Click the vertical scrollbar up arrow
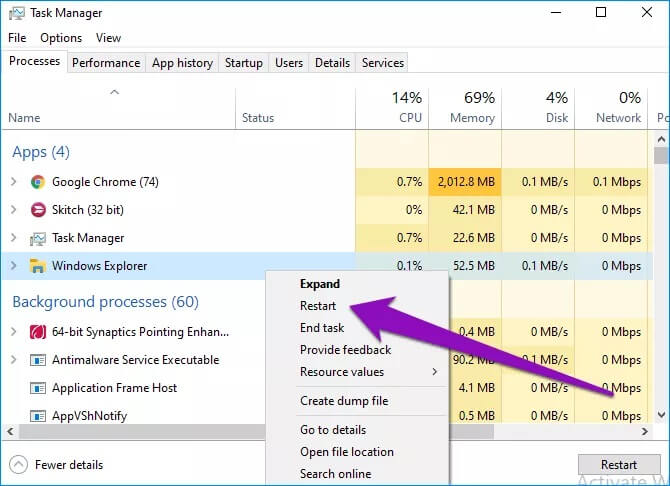This screenshot has height=486, width=670. (661, 139)
